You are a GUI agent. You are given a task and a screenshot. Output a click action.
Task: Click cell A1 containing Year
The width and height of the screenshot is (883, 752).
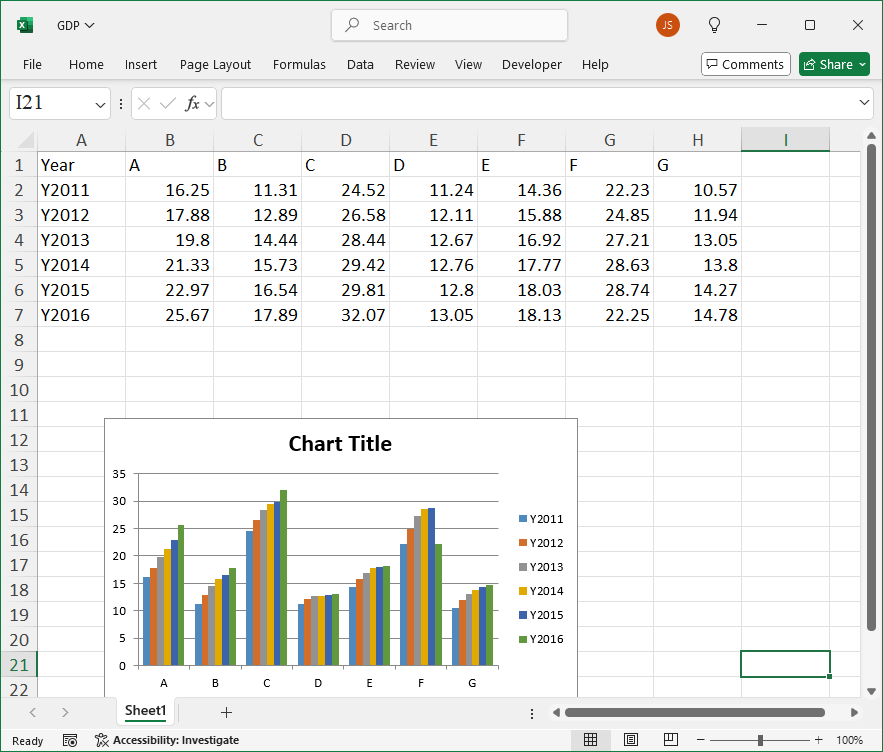point(81,164)
